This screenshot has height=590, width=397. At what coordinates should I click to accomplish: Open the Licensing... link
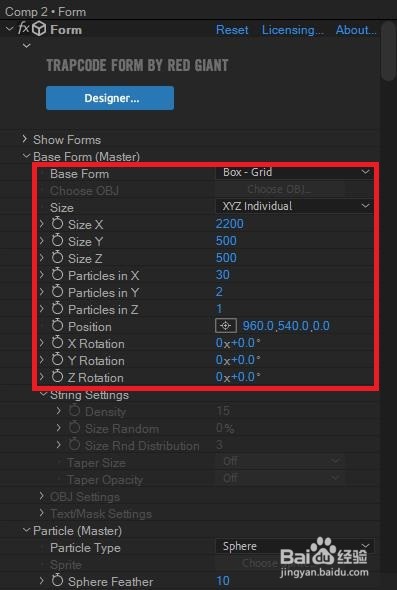click(293, 30)
